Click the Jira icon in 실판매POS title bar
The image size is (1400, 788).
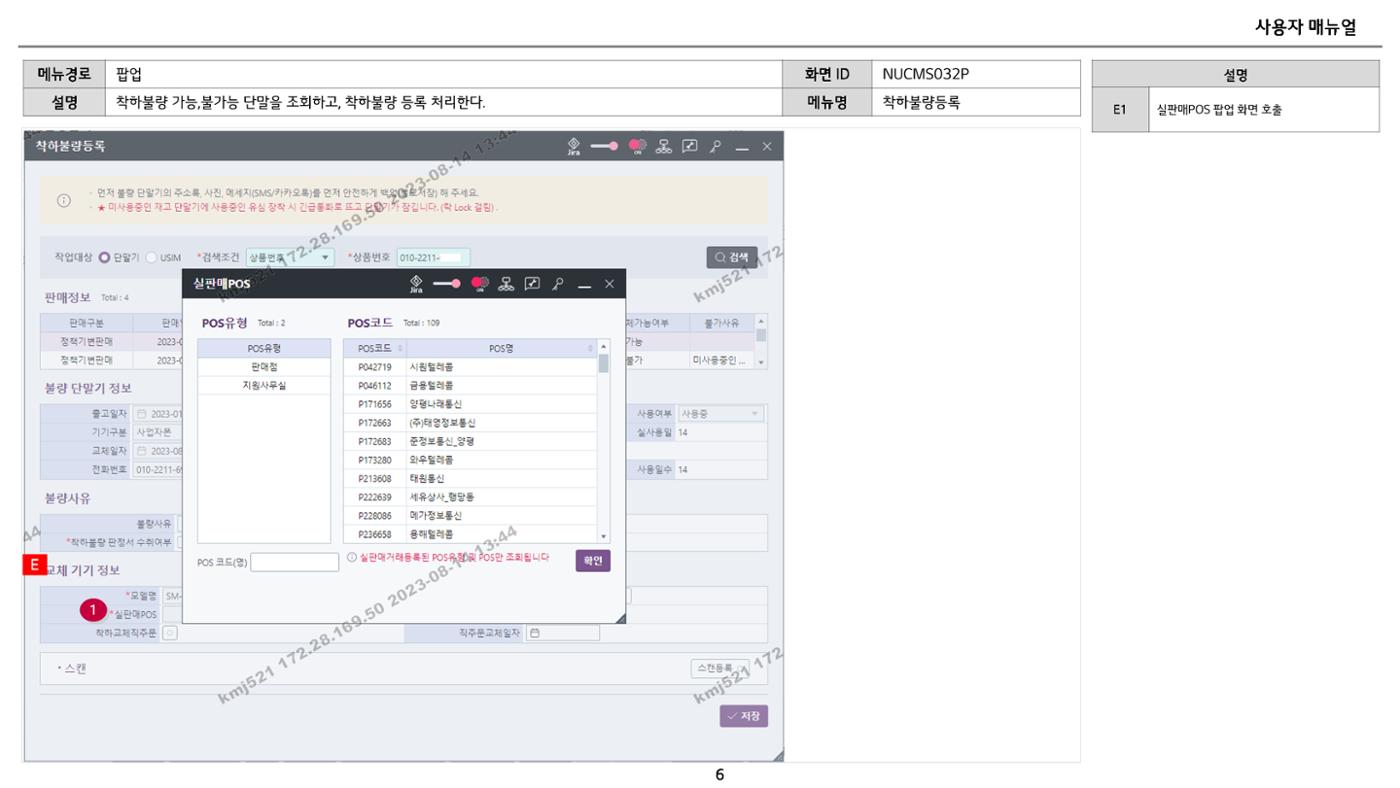pos(417,284)
